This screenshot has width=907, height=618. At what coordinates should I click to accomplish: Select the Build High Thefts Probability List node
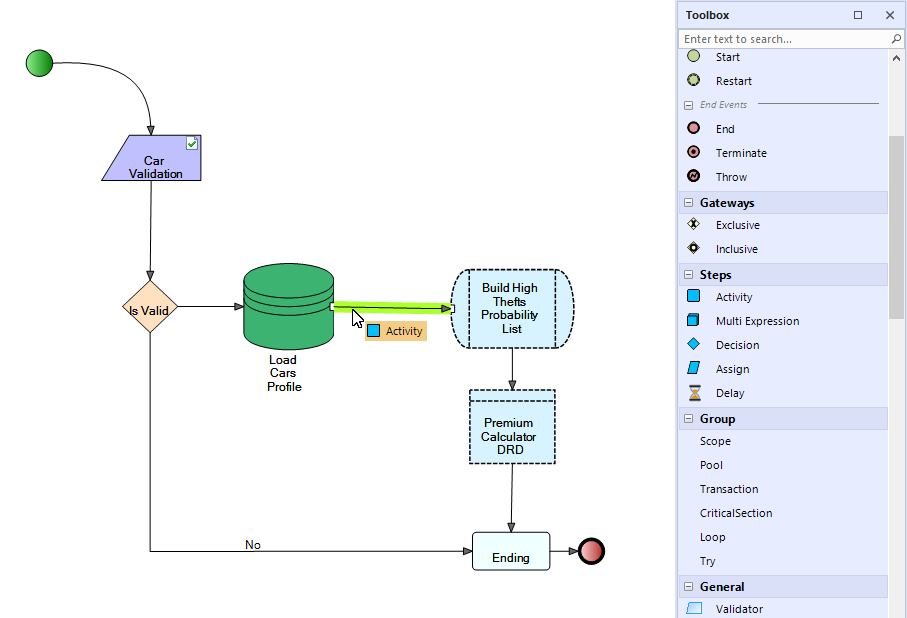coord(512,308)
